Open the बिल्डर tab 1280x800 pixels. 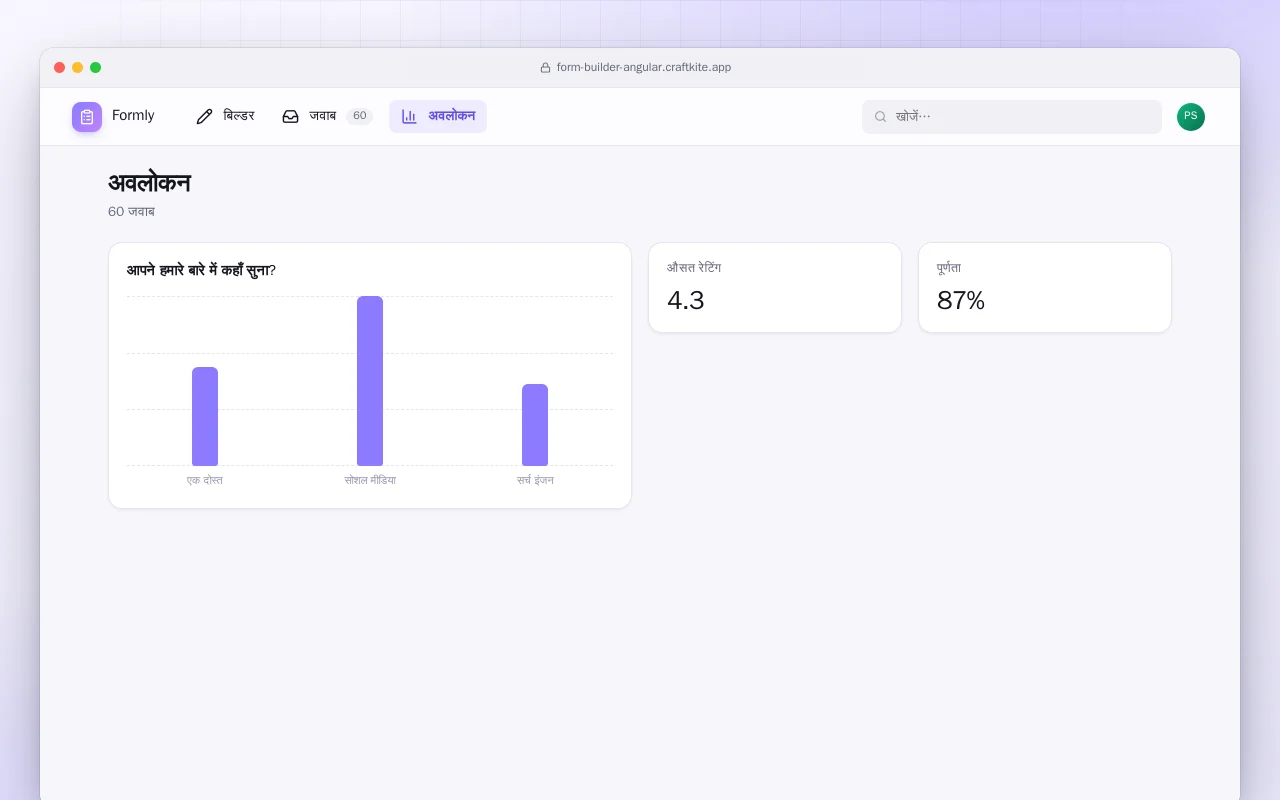point(225,116)
